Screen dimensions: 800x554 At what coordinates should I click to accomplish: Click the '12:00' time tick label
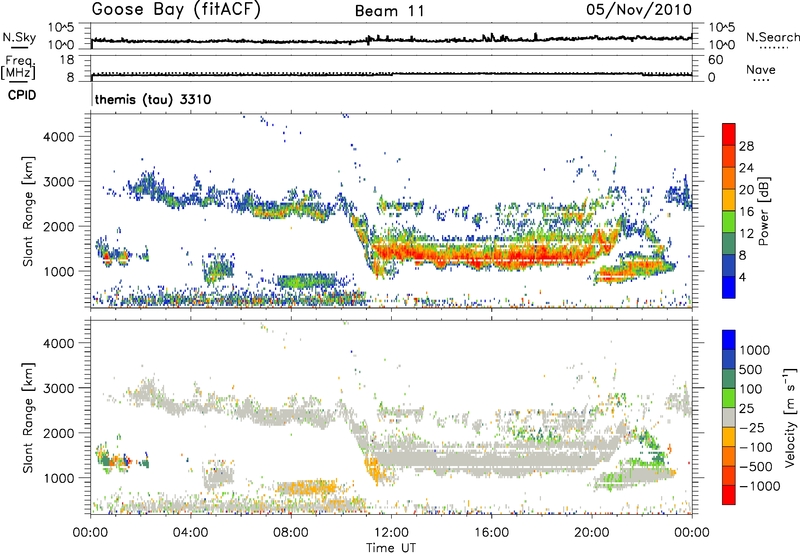[391, 533]
